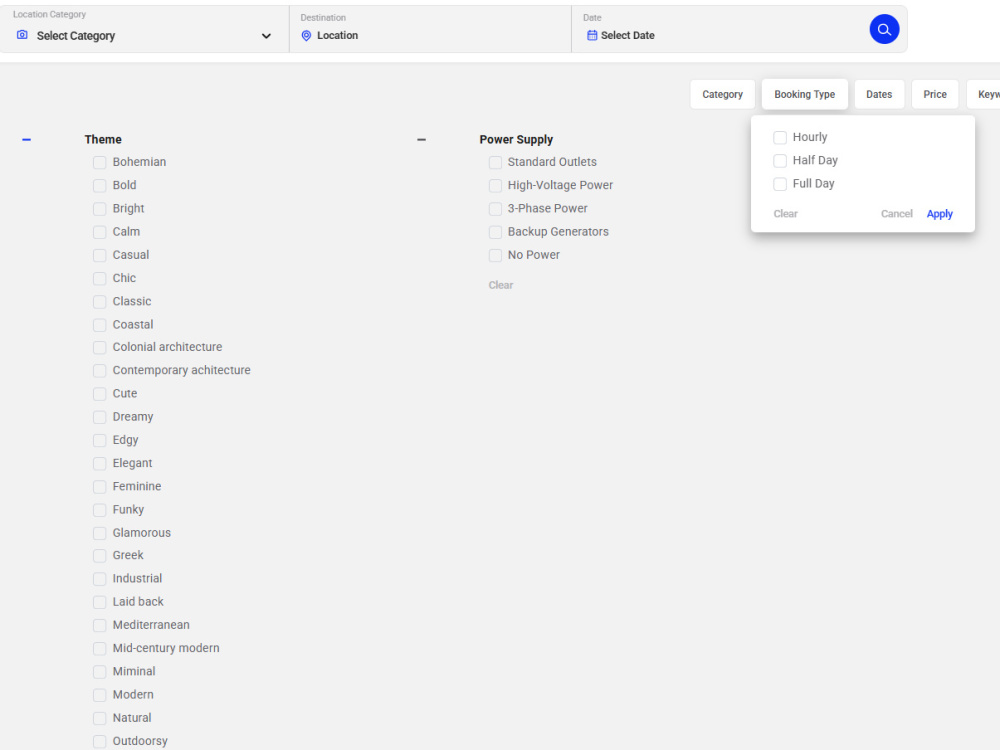Select Colonial architecture theme
Viewport: 1000px width, 750px height.
tap(99, 348)
